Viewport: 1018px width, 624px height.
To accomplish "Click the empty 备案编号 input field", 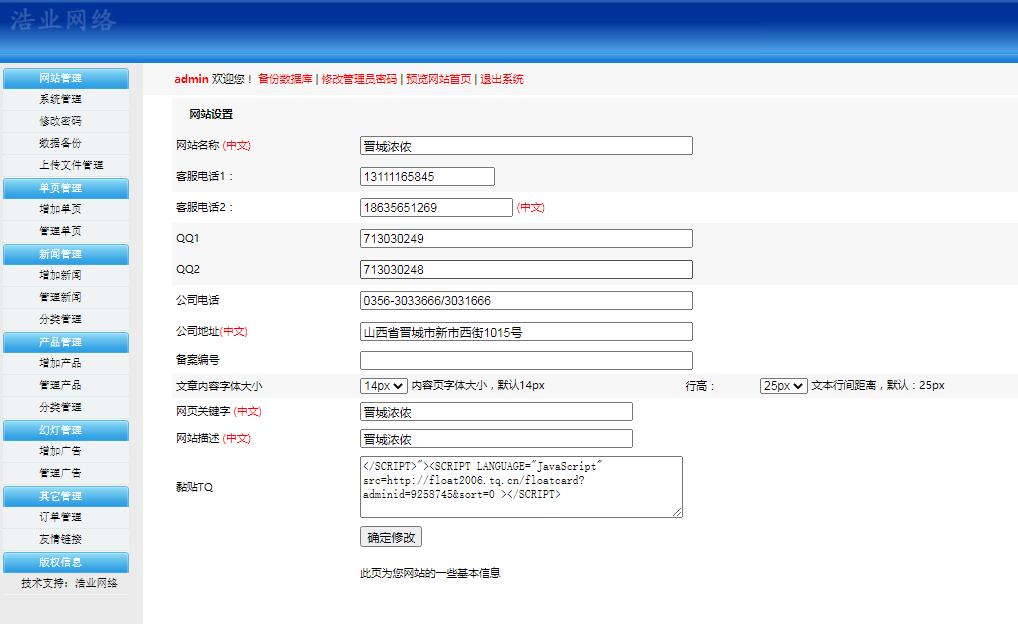I will click(x=527, y=360).
